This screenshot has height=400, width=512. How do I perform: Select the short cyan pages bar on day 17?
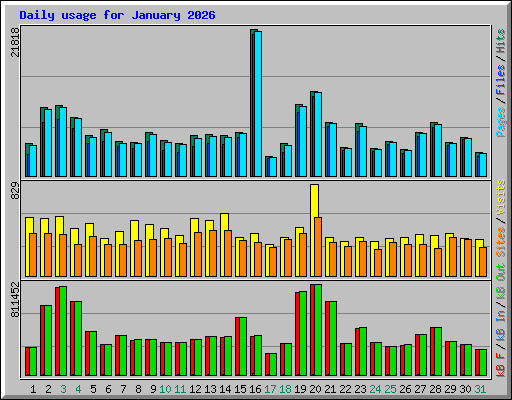coord(273,167)
